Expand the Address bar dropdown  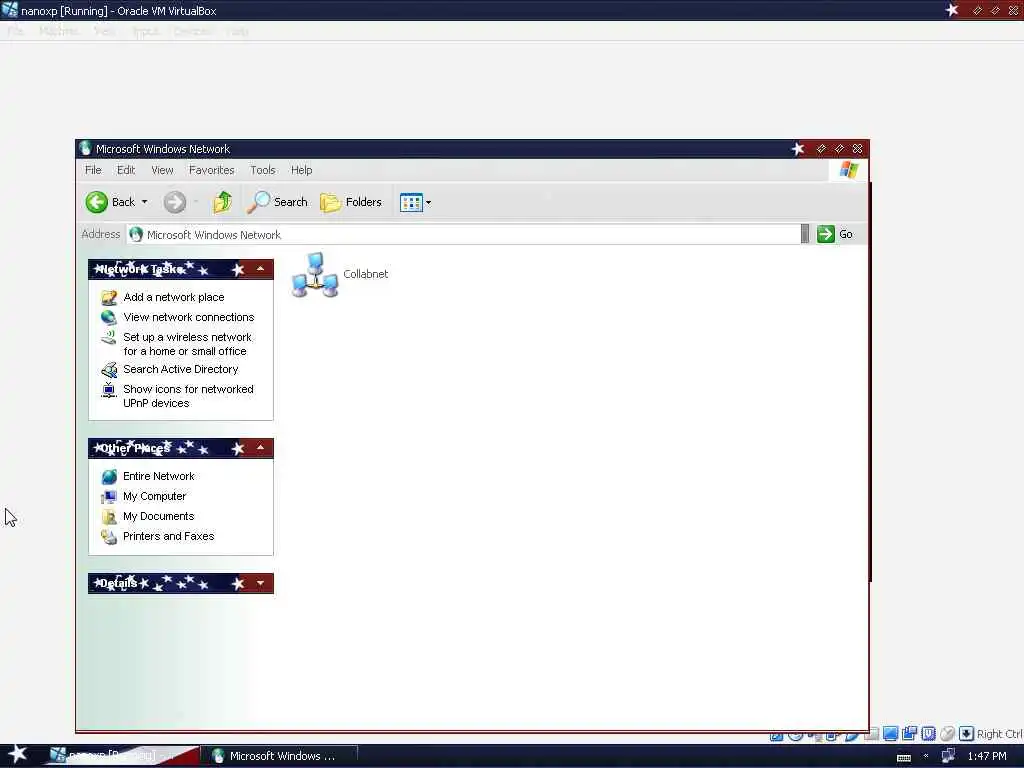(x=805, y=234)
